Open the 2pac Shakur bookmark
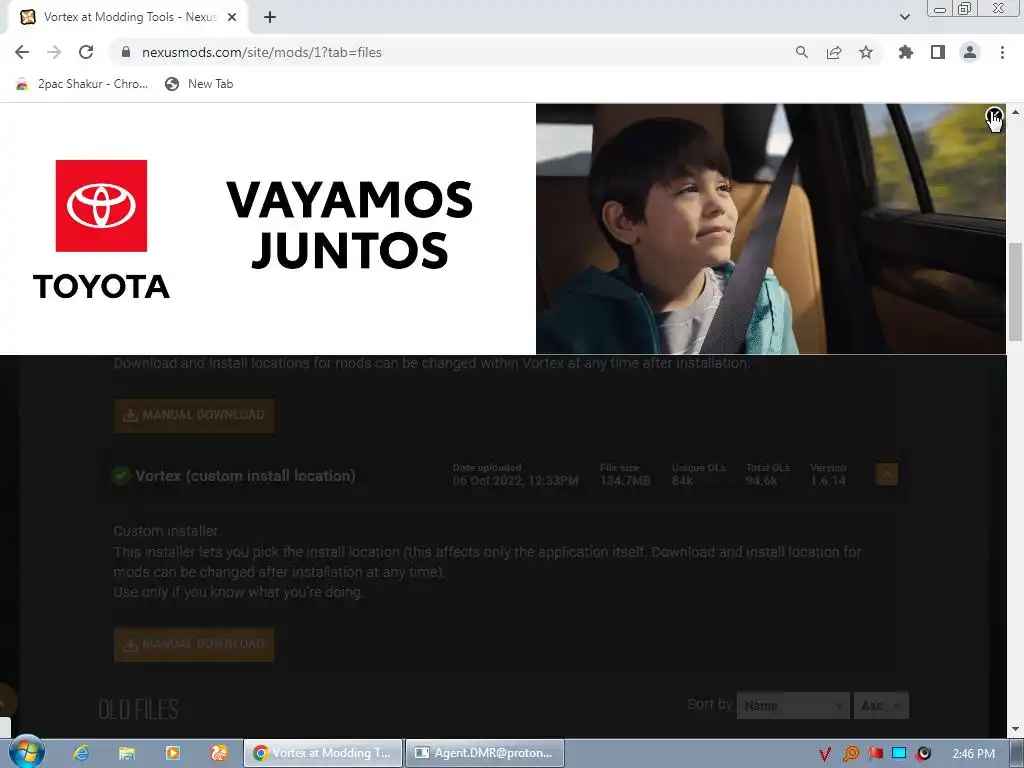This screenshot has height=768, width=1024. pos(82,84)
